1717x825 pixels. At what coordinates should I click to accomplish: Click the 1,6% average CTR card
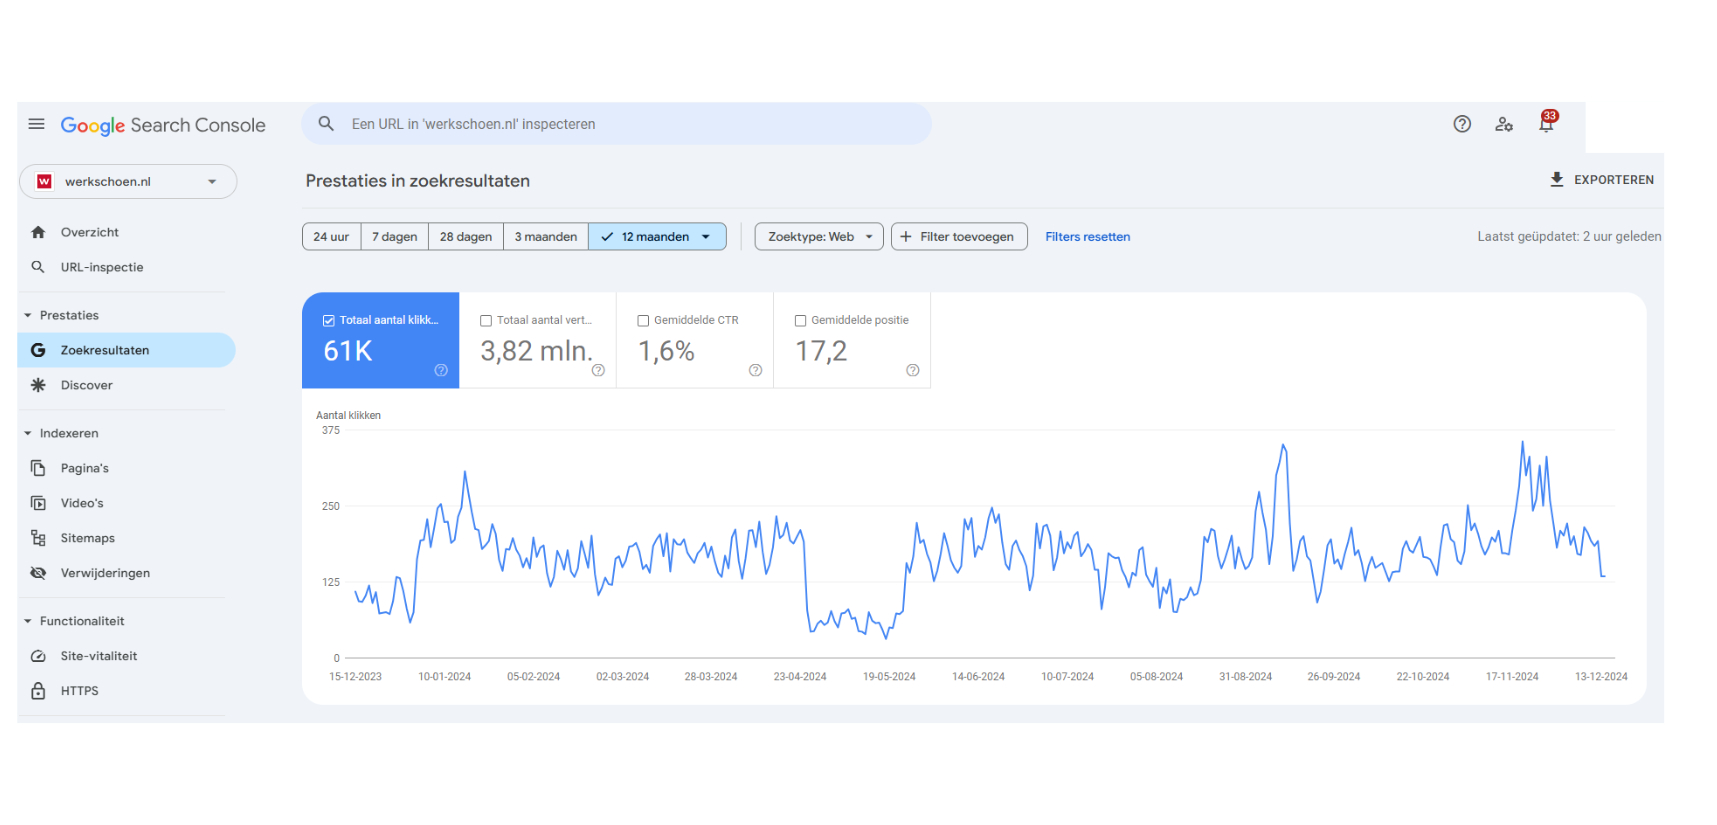[x=695, y=340]
